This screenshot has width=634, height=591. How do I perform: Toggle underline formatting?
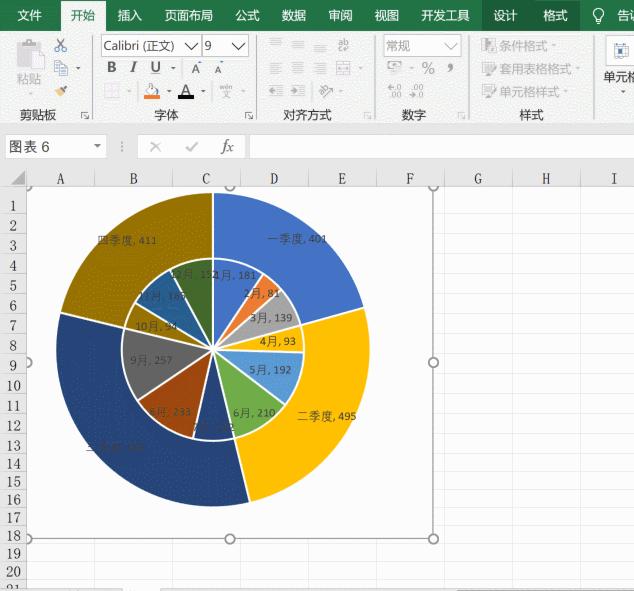pyautogui.click(x=156, y=68)
